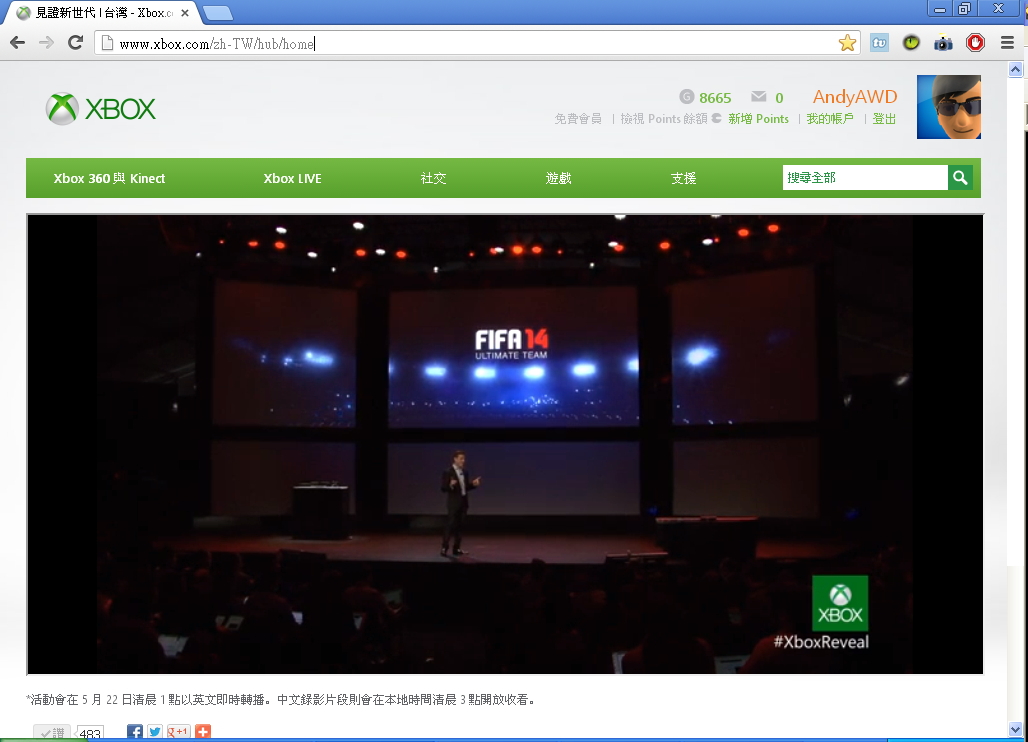The height and width of the screenshot is (742, 1028).
Task: Bookmark this page with the star icon
Action: [x=847, y=43]
